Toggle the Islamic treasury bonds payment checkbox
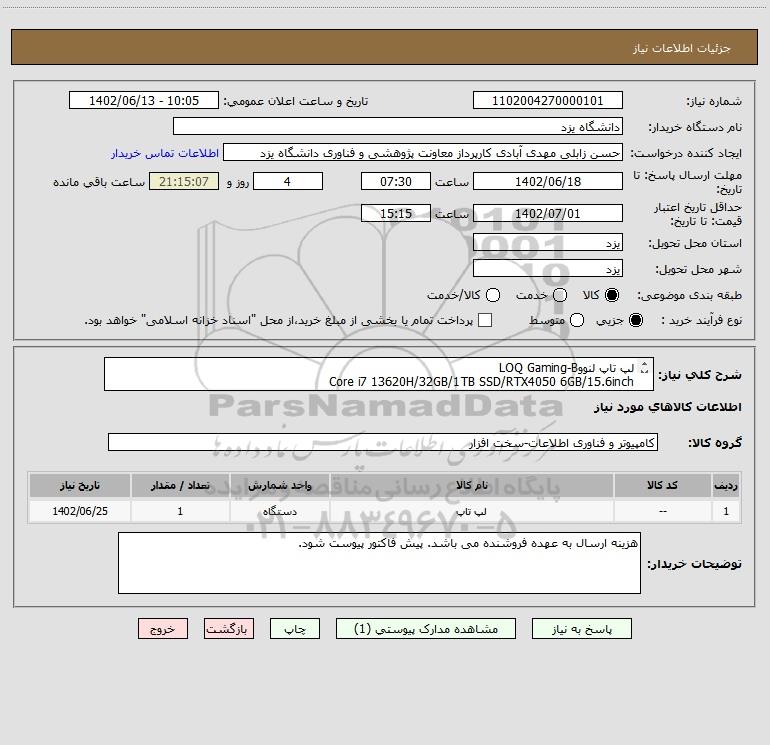This screenshot has width=770, height=745. [485, 320]
